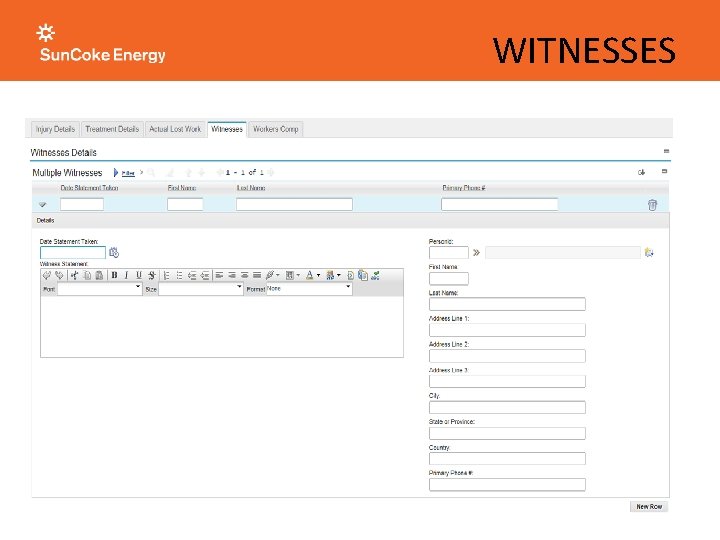
Task: Click the First Name field in Details
Action: click(449, 278)
